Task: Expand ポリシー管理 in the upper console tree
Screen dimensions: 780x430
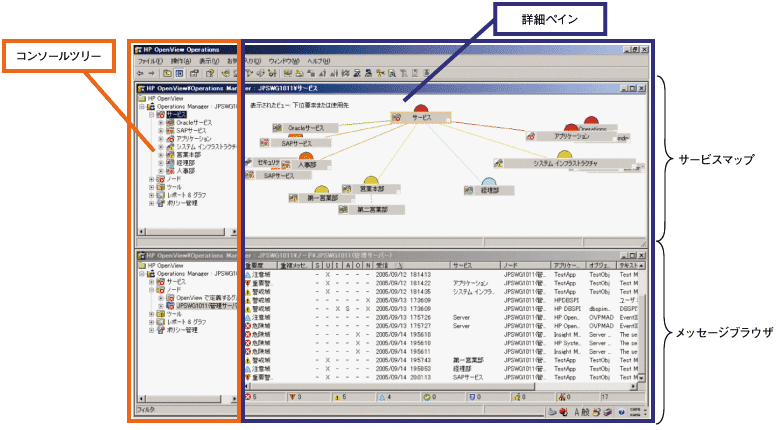Action: (152, 203)
